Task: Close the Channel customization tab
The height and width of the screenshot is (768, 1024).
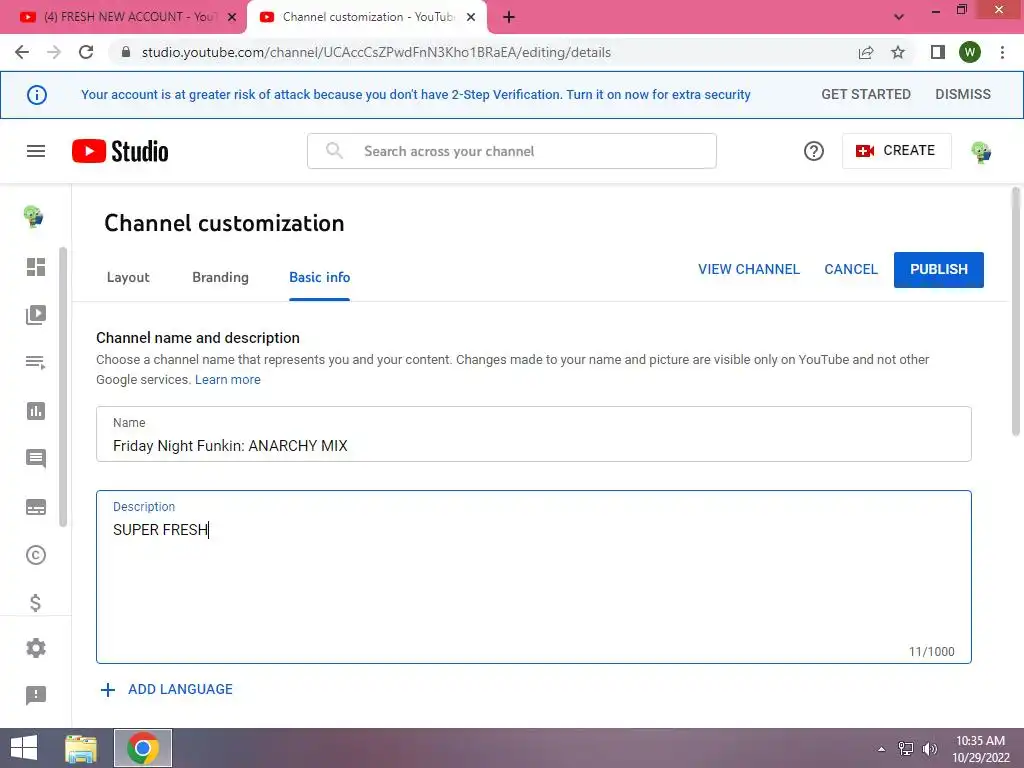Action: [x=471, y=17]
